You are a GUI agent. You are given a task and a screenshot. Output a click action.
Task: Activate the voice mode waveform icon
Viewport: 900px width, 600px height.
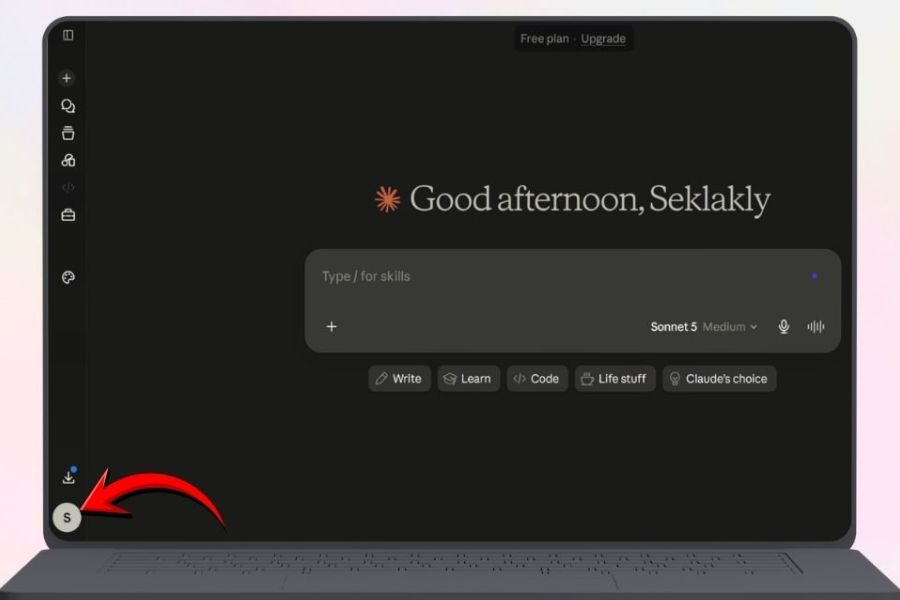pos(816,327)
